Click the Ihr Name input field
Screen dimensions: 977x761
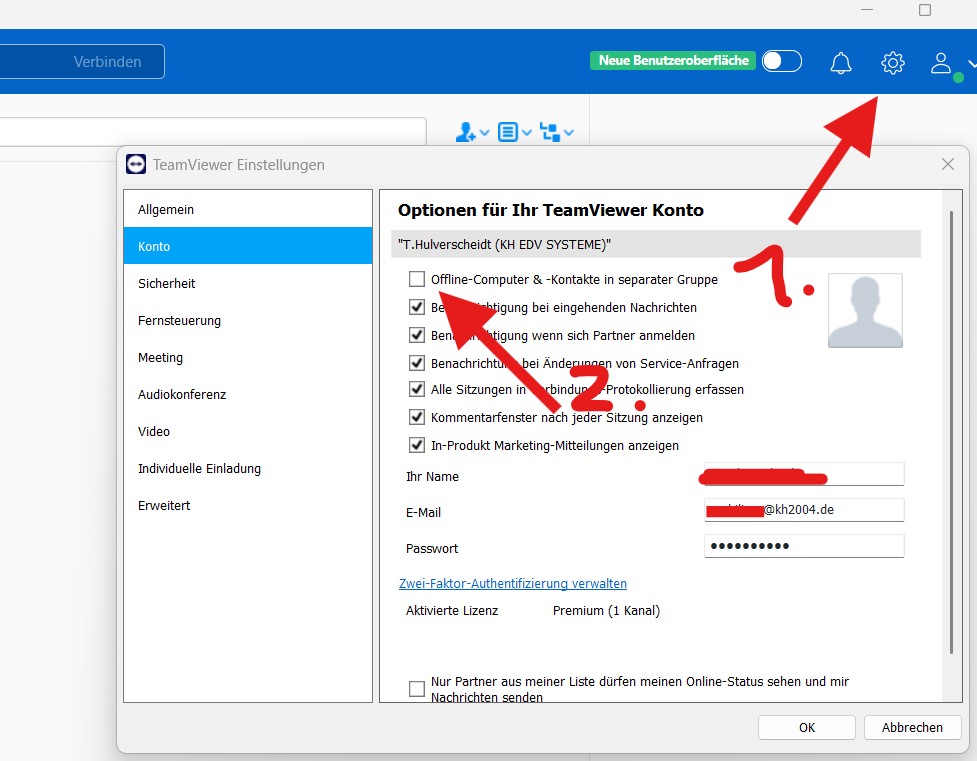coord(804,474)
